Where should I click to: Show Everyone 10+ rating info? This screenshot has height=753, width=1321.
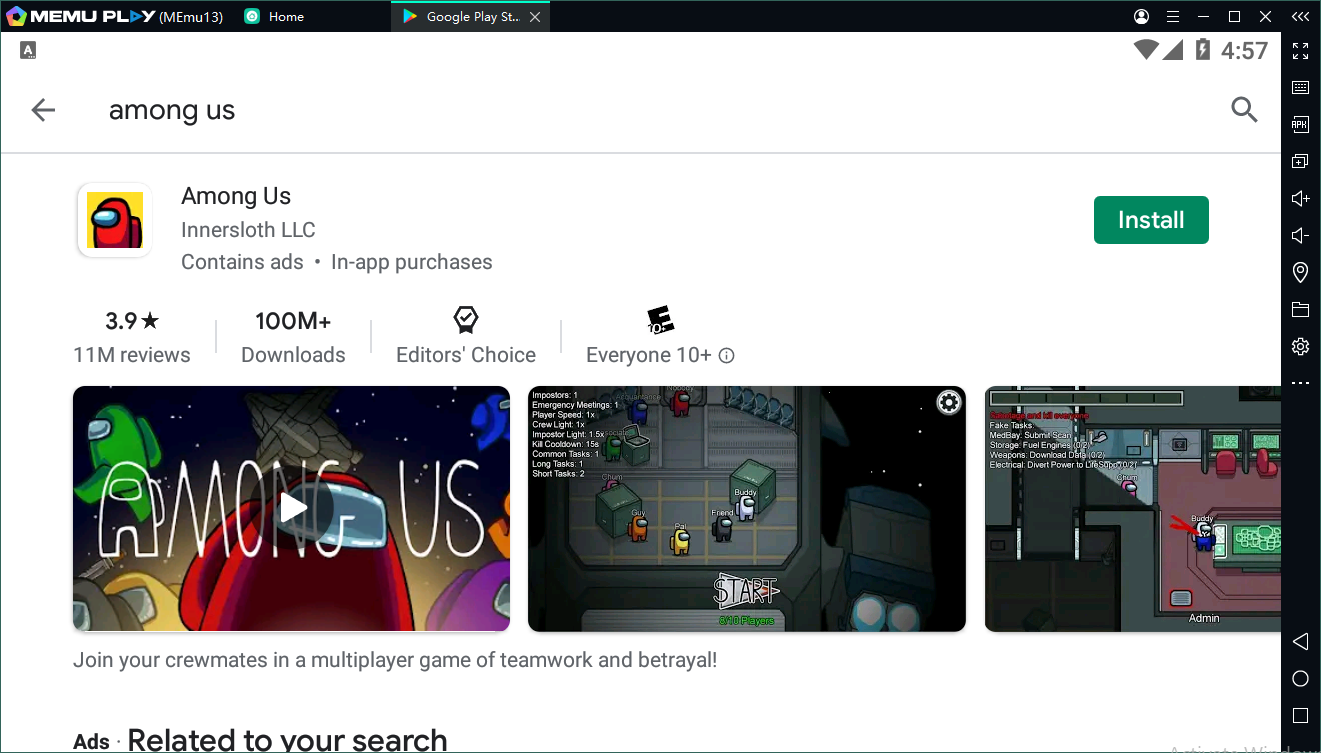(727, 356)
